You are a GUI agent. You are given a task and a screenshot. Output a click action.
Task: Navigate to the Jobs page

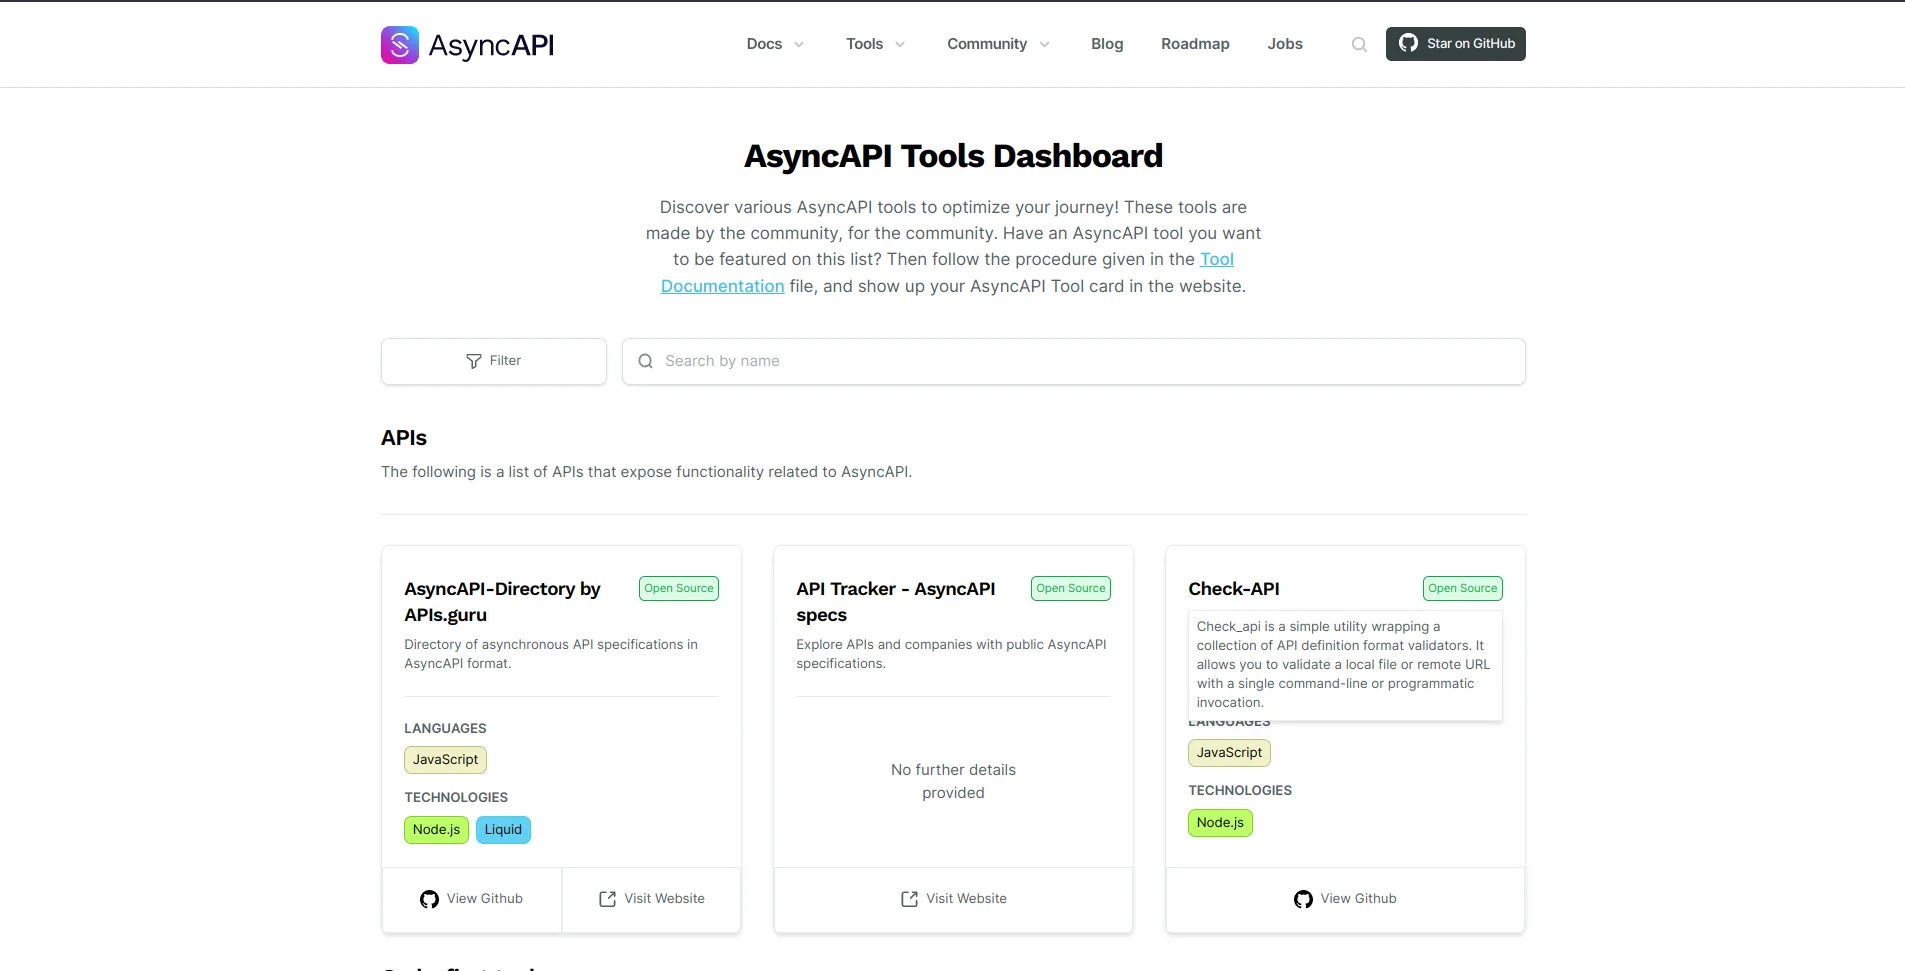[x=1285, y=44]
